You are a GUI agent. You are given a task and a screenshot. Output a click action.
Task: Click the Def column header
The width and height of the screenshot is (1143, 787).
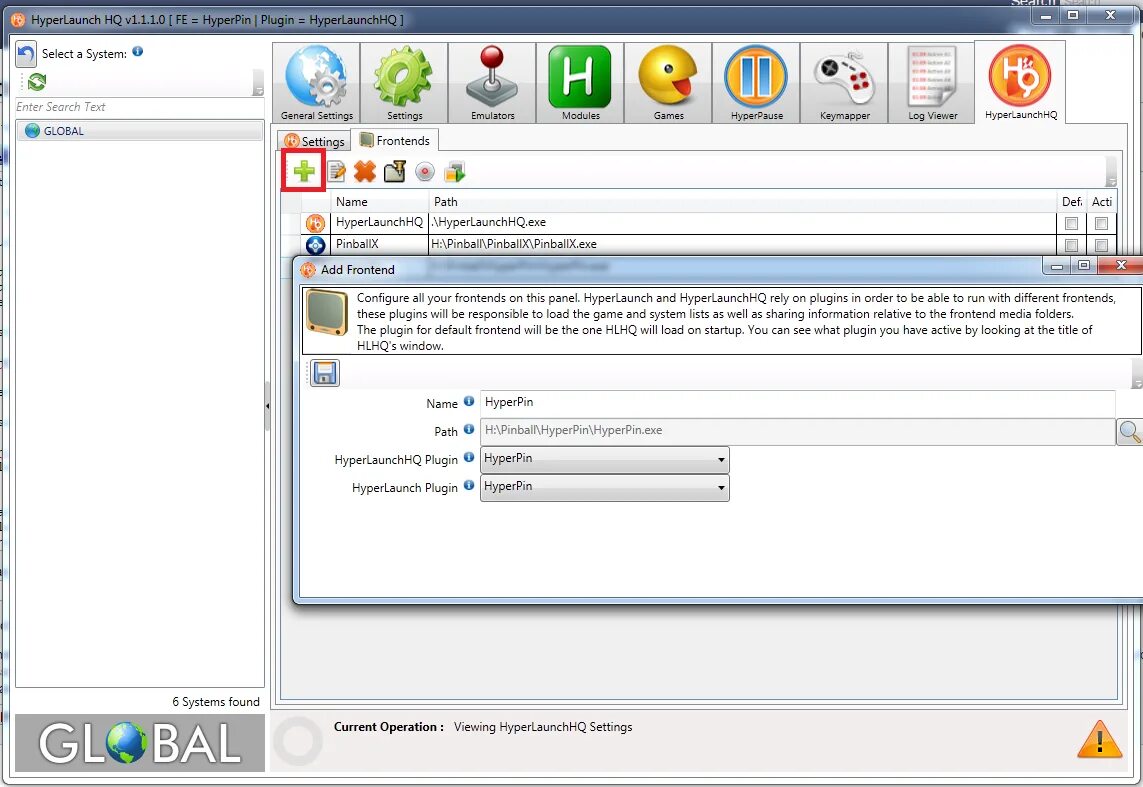pos(1072,202)
